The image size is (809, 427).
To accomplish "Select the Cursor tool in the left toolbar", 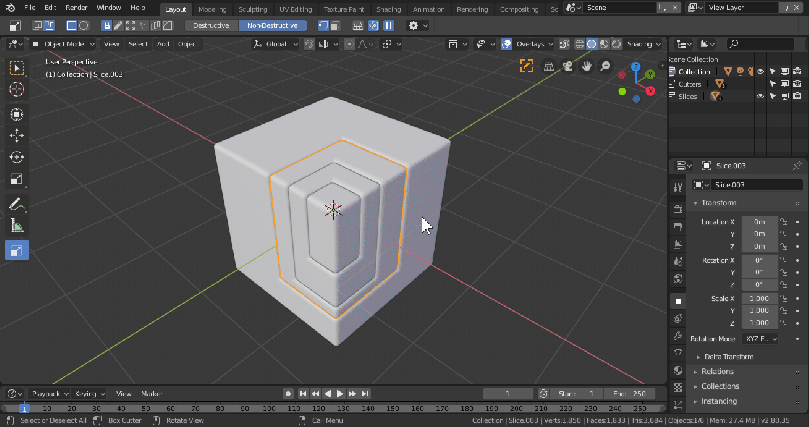I will 17,90.
